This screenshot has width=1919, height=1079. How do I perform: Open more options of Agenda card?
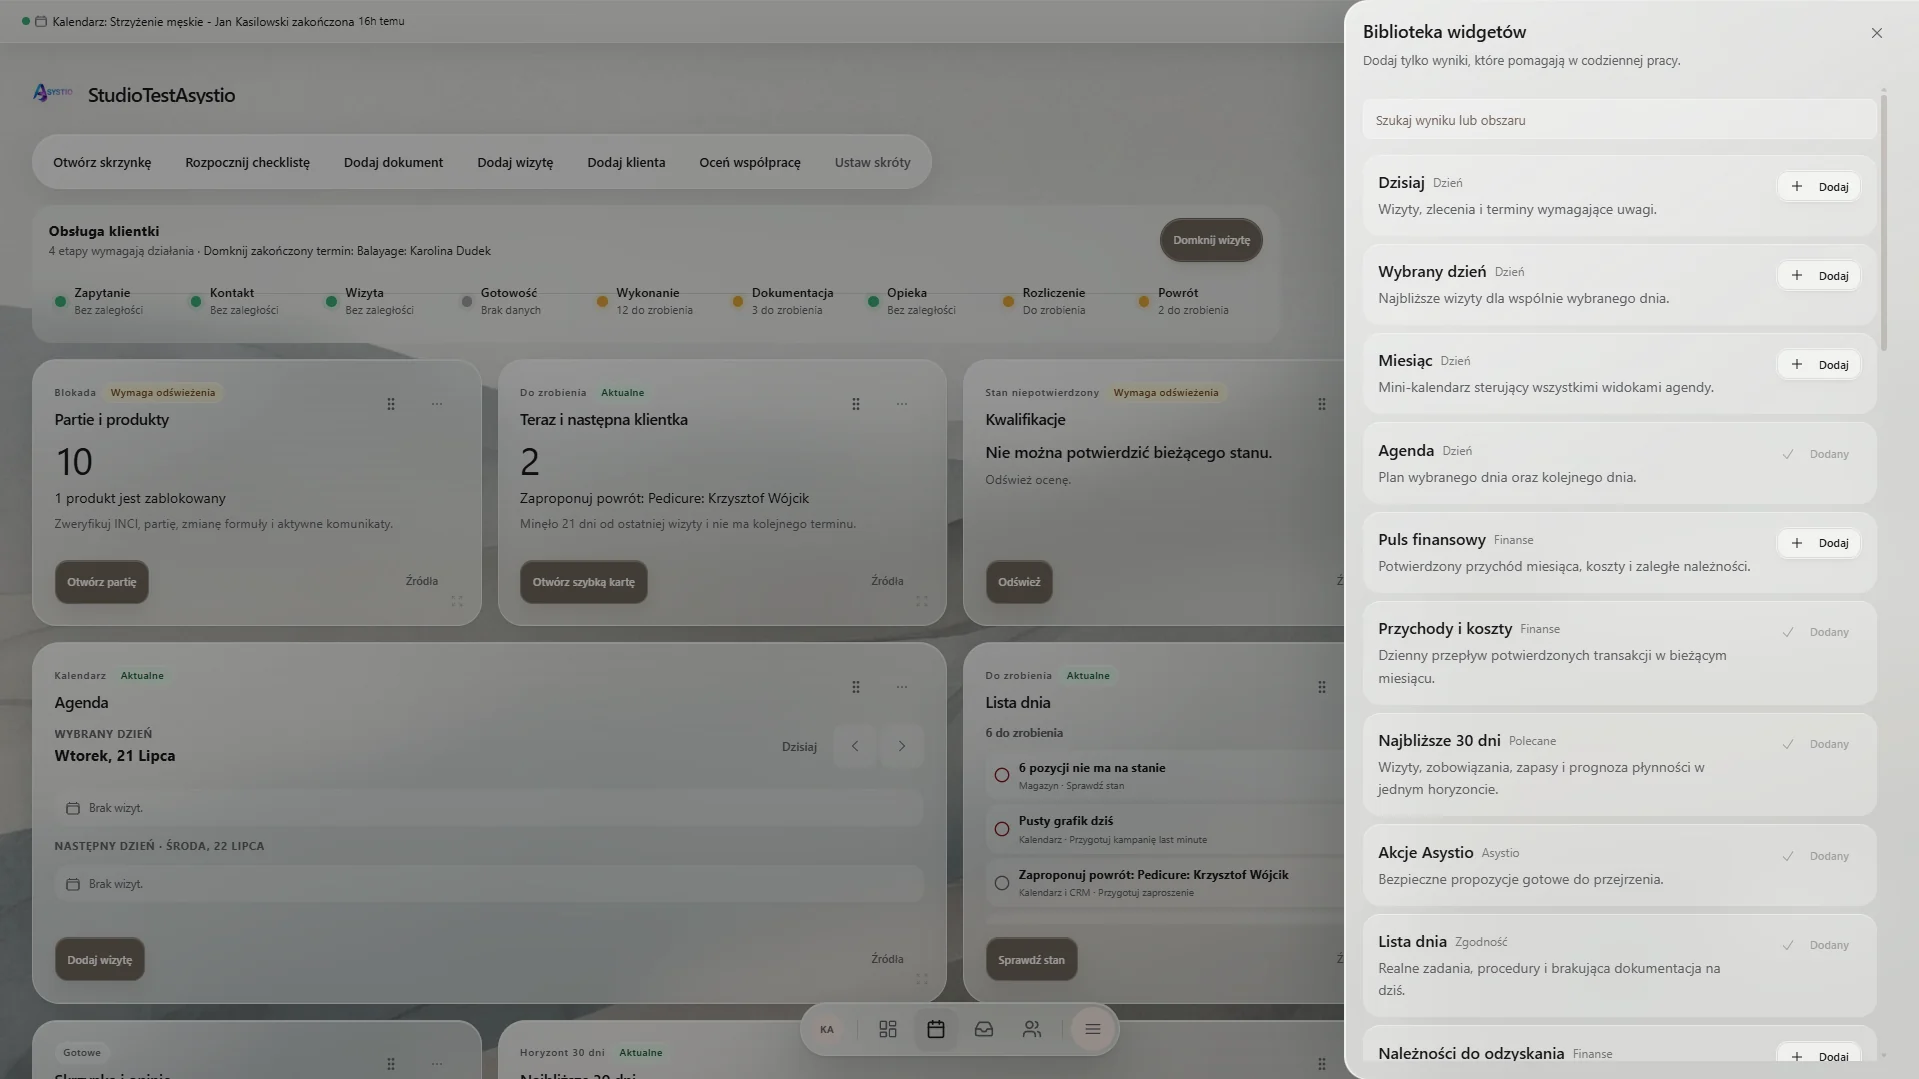902,687
